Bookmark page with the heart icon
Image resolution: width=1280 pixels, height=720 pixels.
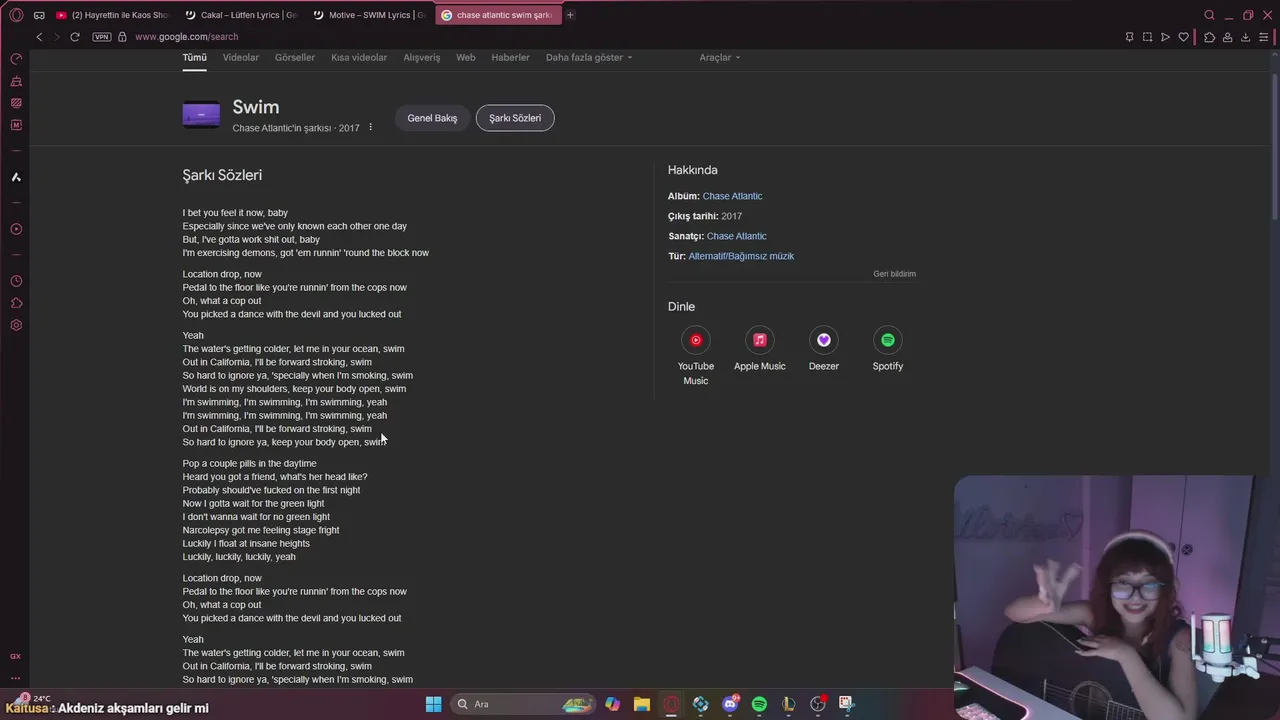tap(1183, 37)
